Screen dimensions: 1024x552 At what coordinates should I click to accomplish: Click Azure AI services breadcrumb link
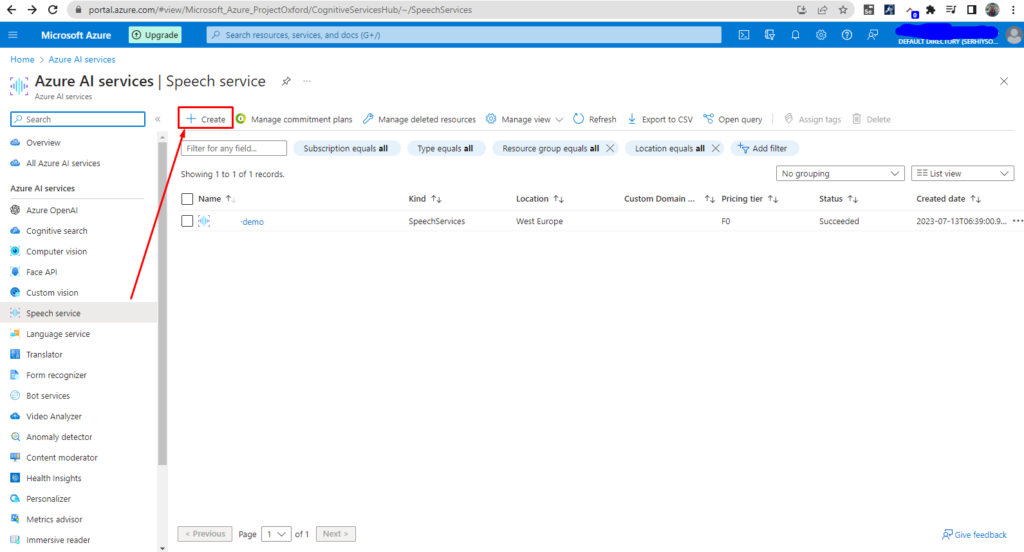pos(82,59)
